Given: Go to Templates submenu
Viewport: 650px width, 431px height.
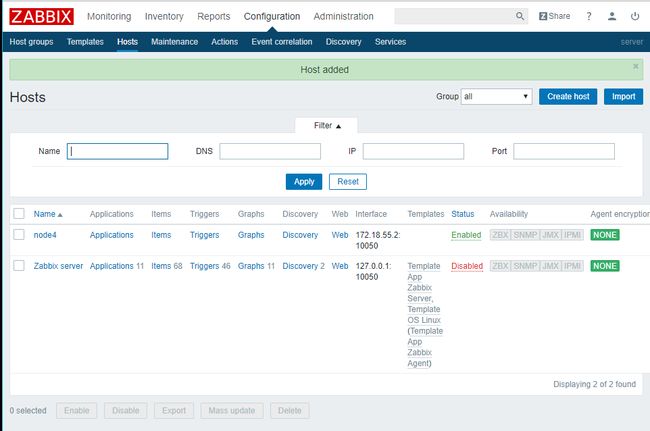Looking at the screenshot, I should pos(85,42).
